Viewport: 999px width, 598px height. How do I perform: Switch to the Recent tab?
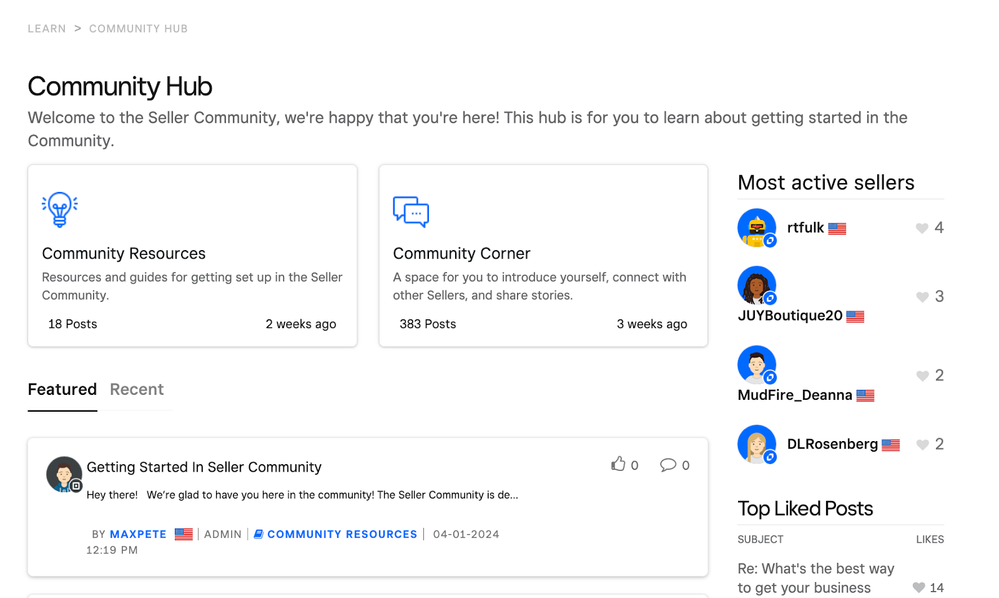point(136,389)
